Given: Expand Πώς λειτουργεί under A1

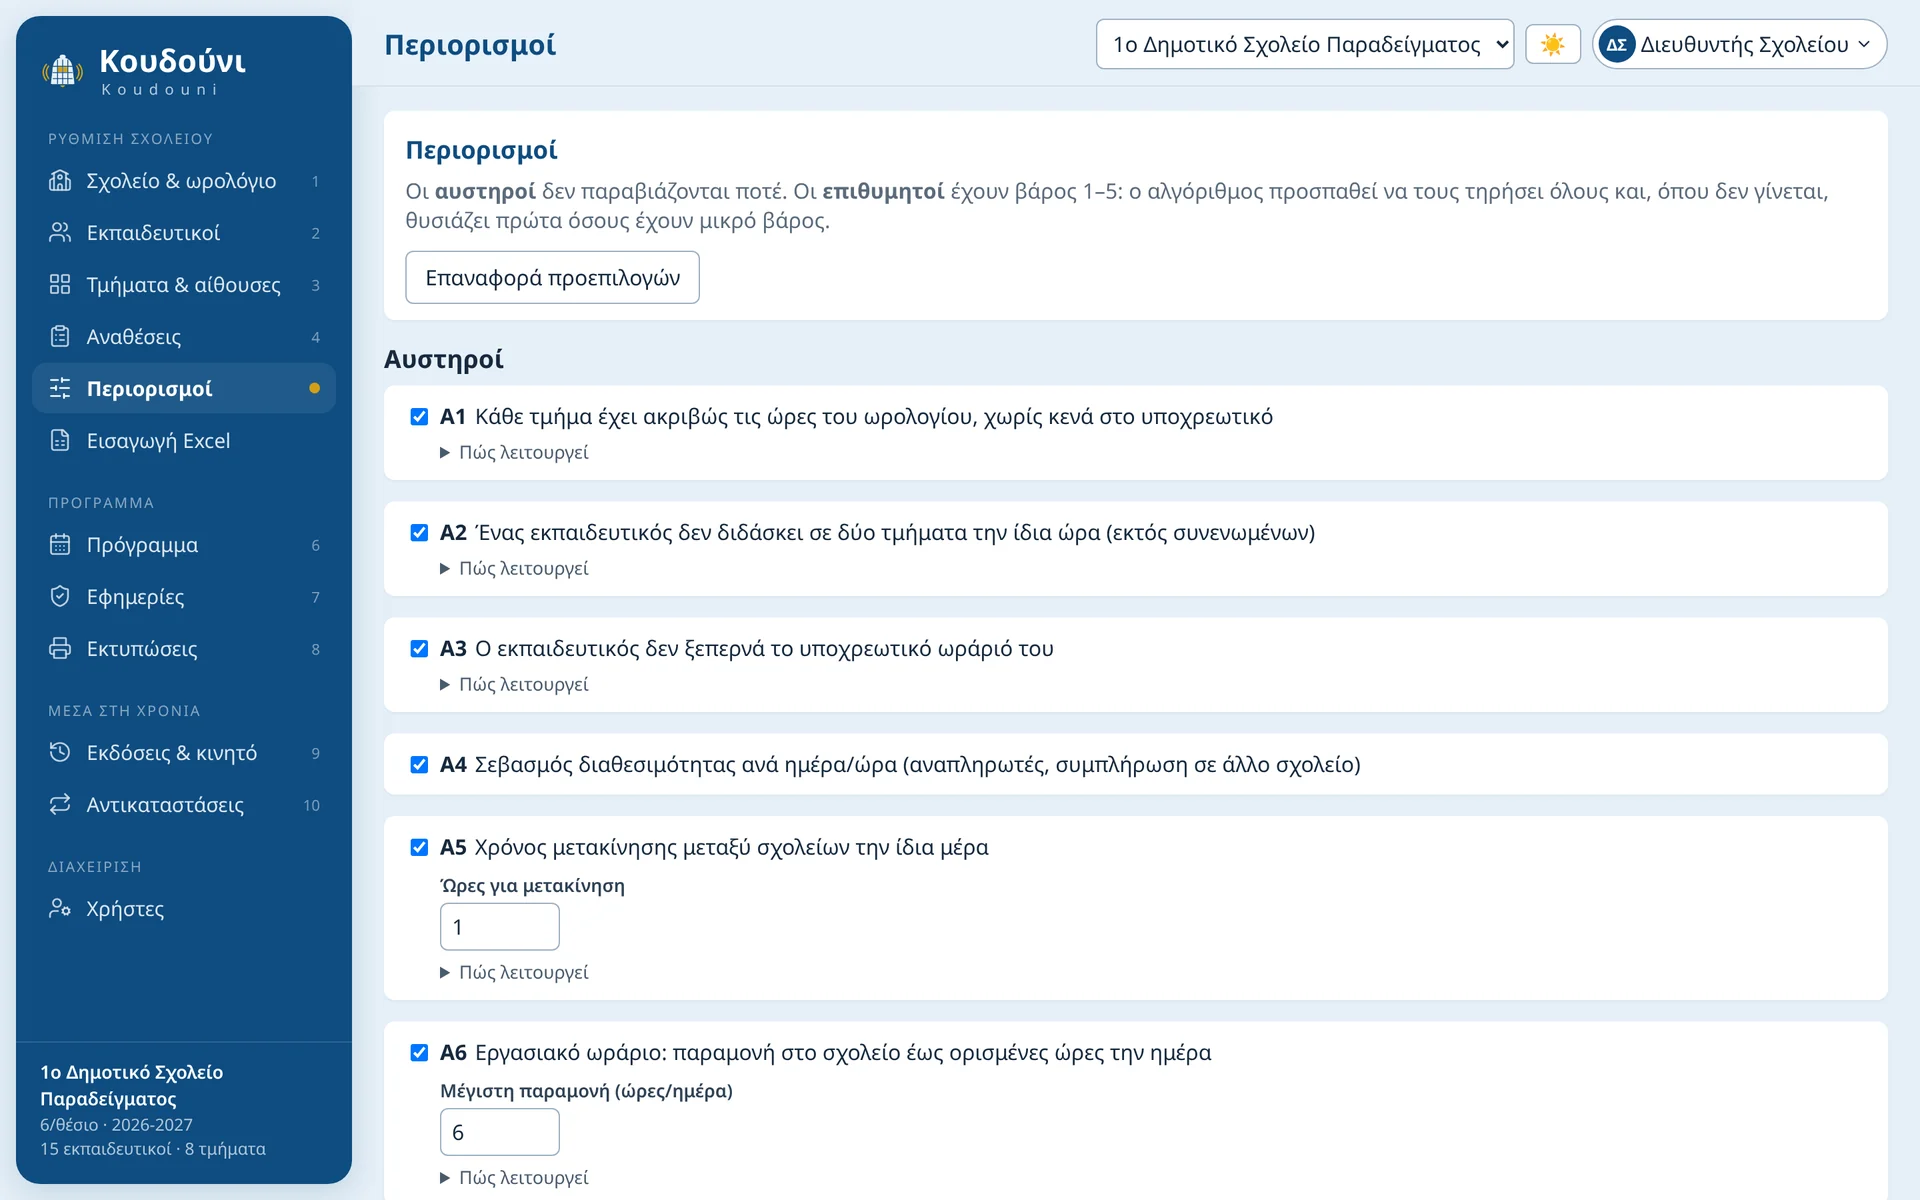Looking at the screenshot, I should click(x=514, y=453).
